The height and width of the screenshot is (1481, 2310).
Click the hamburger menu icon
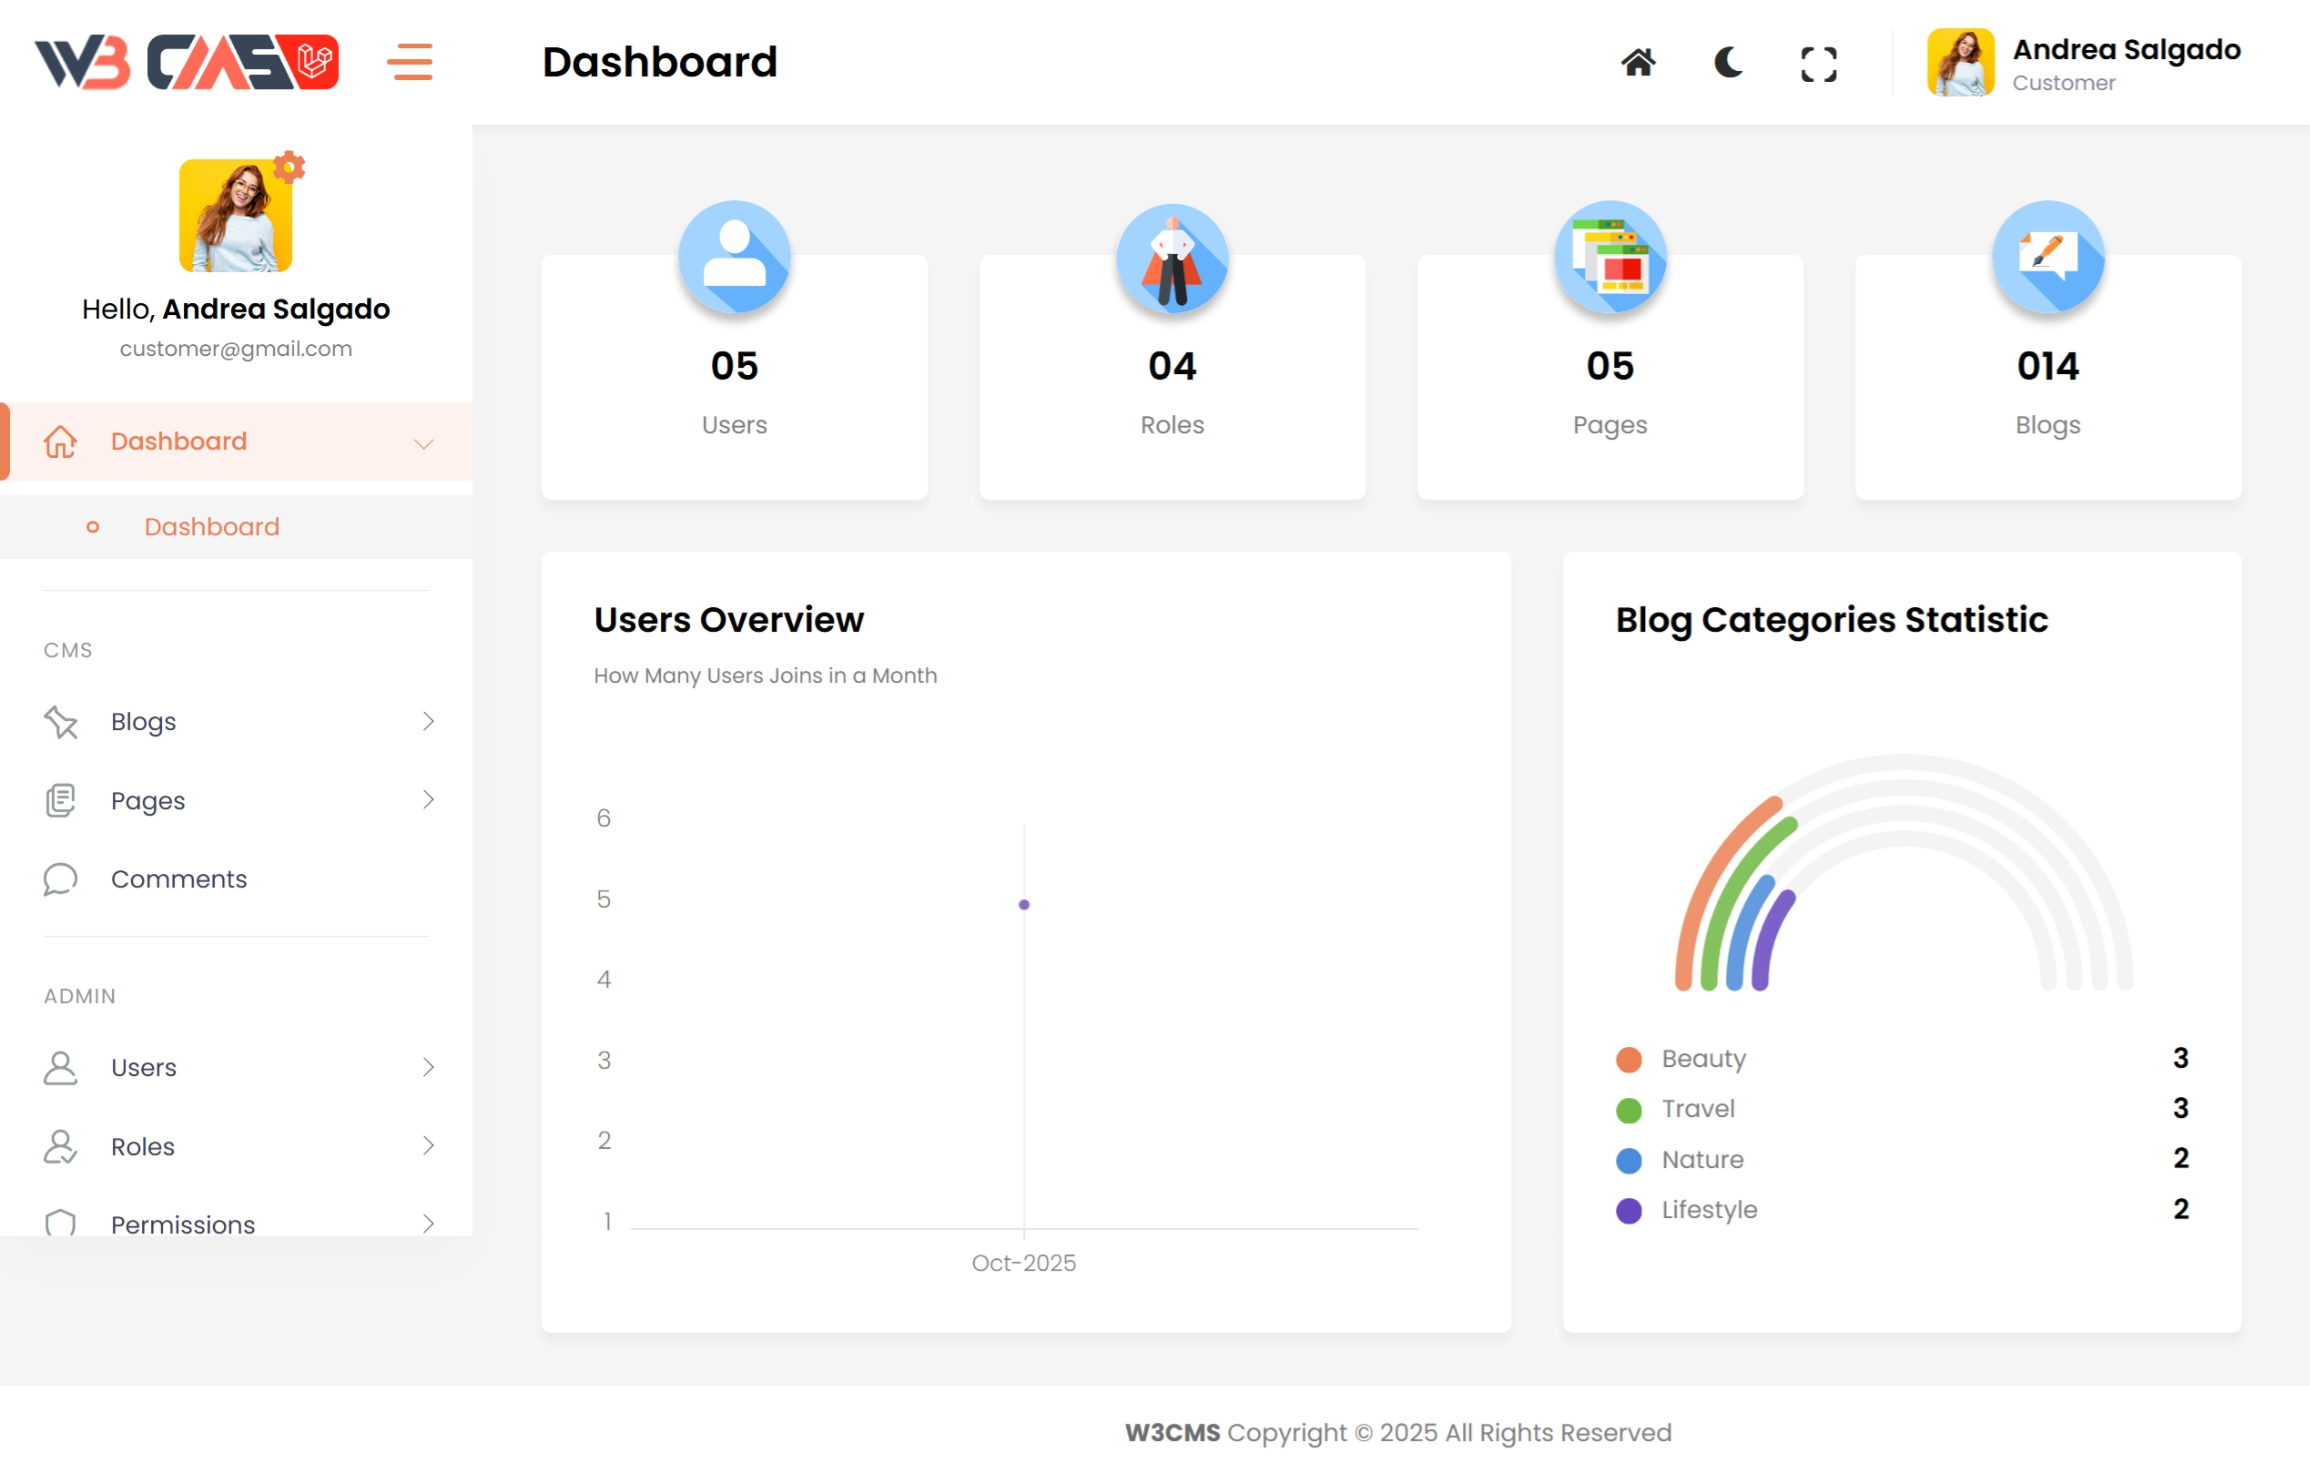point(410,62)
